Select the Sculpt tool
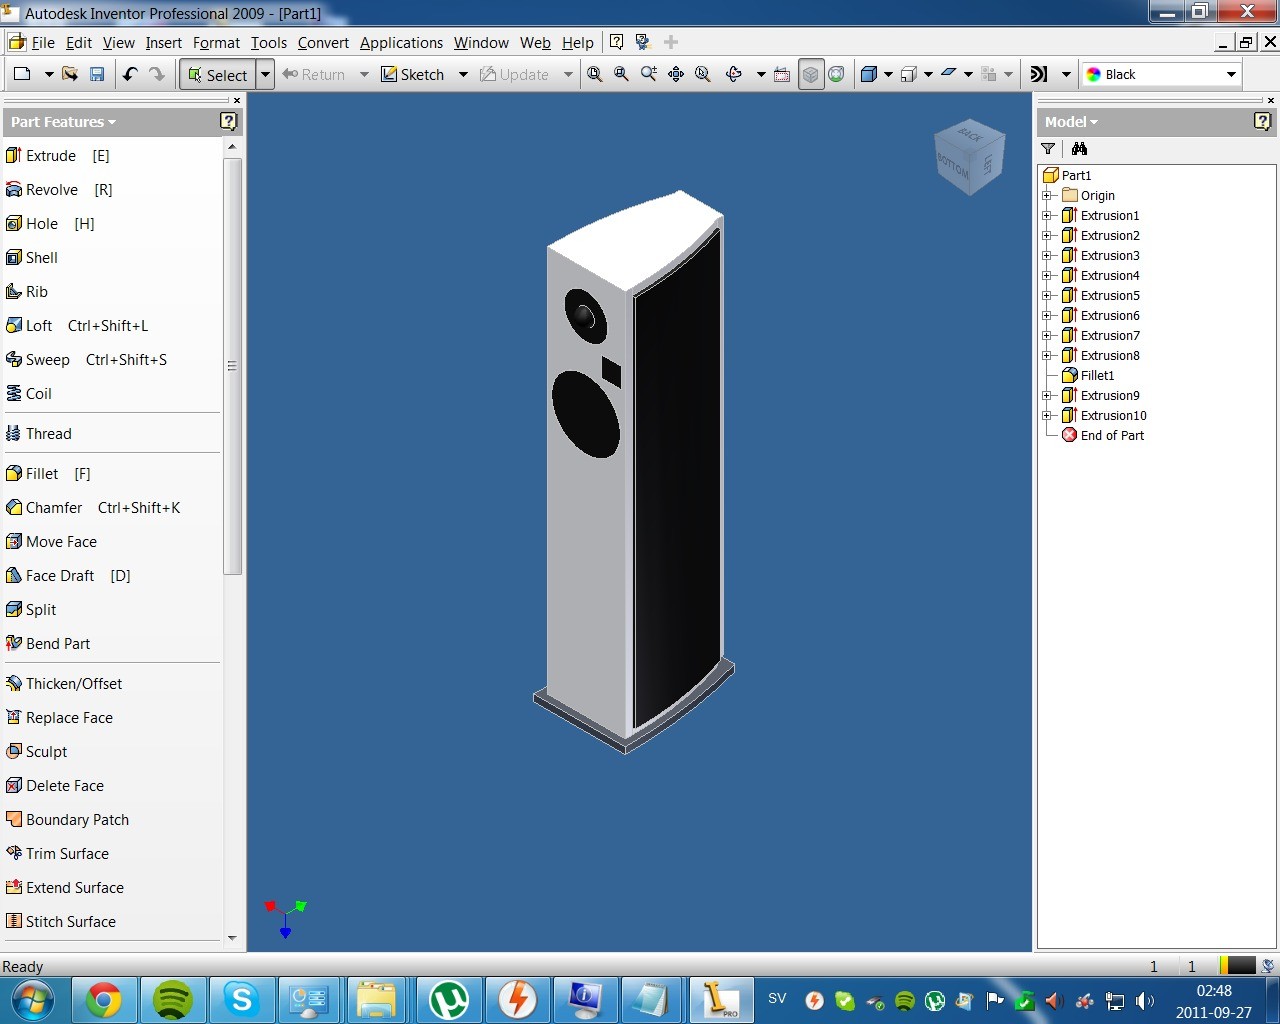 [37, 752]
